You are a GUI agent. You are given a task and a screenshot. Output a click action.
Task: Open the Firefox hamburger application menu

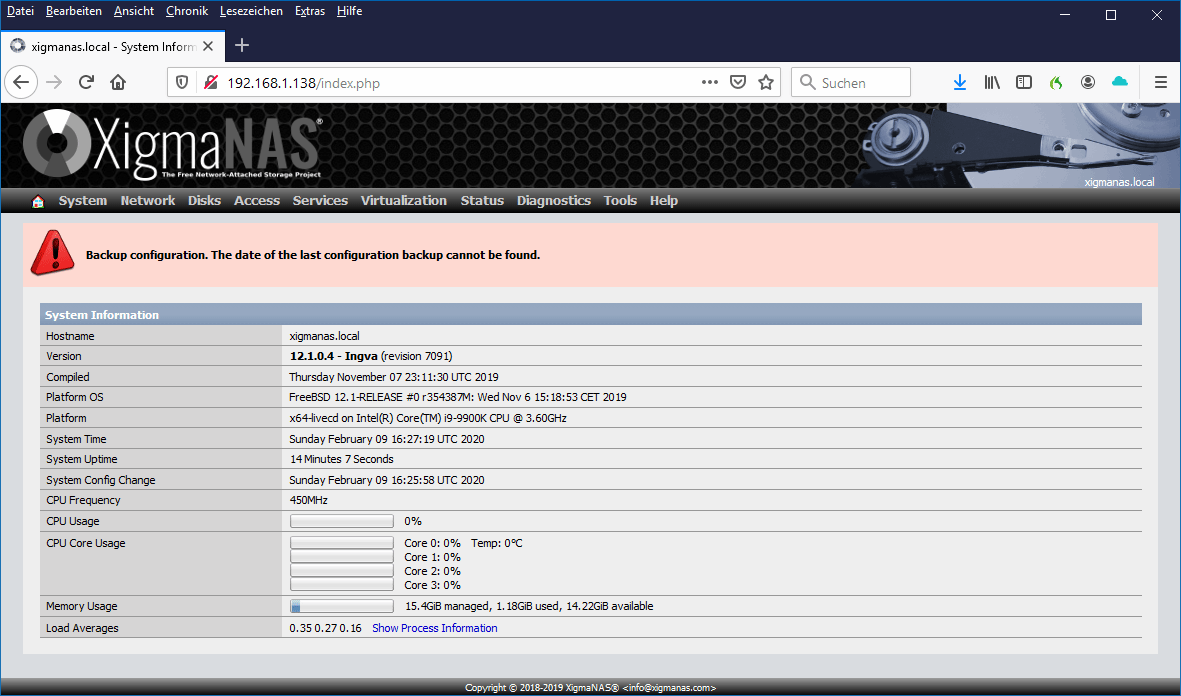(1160, 83)
